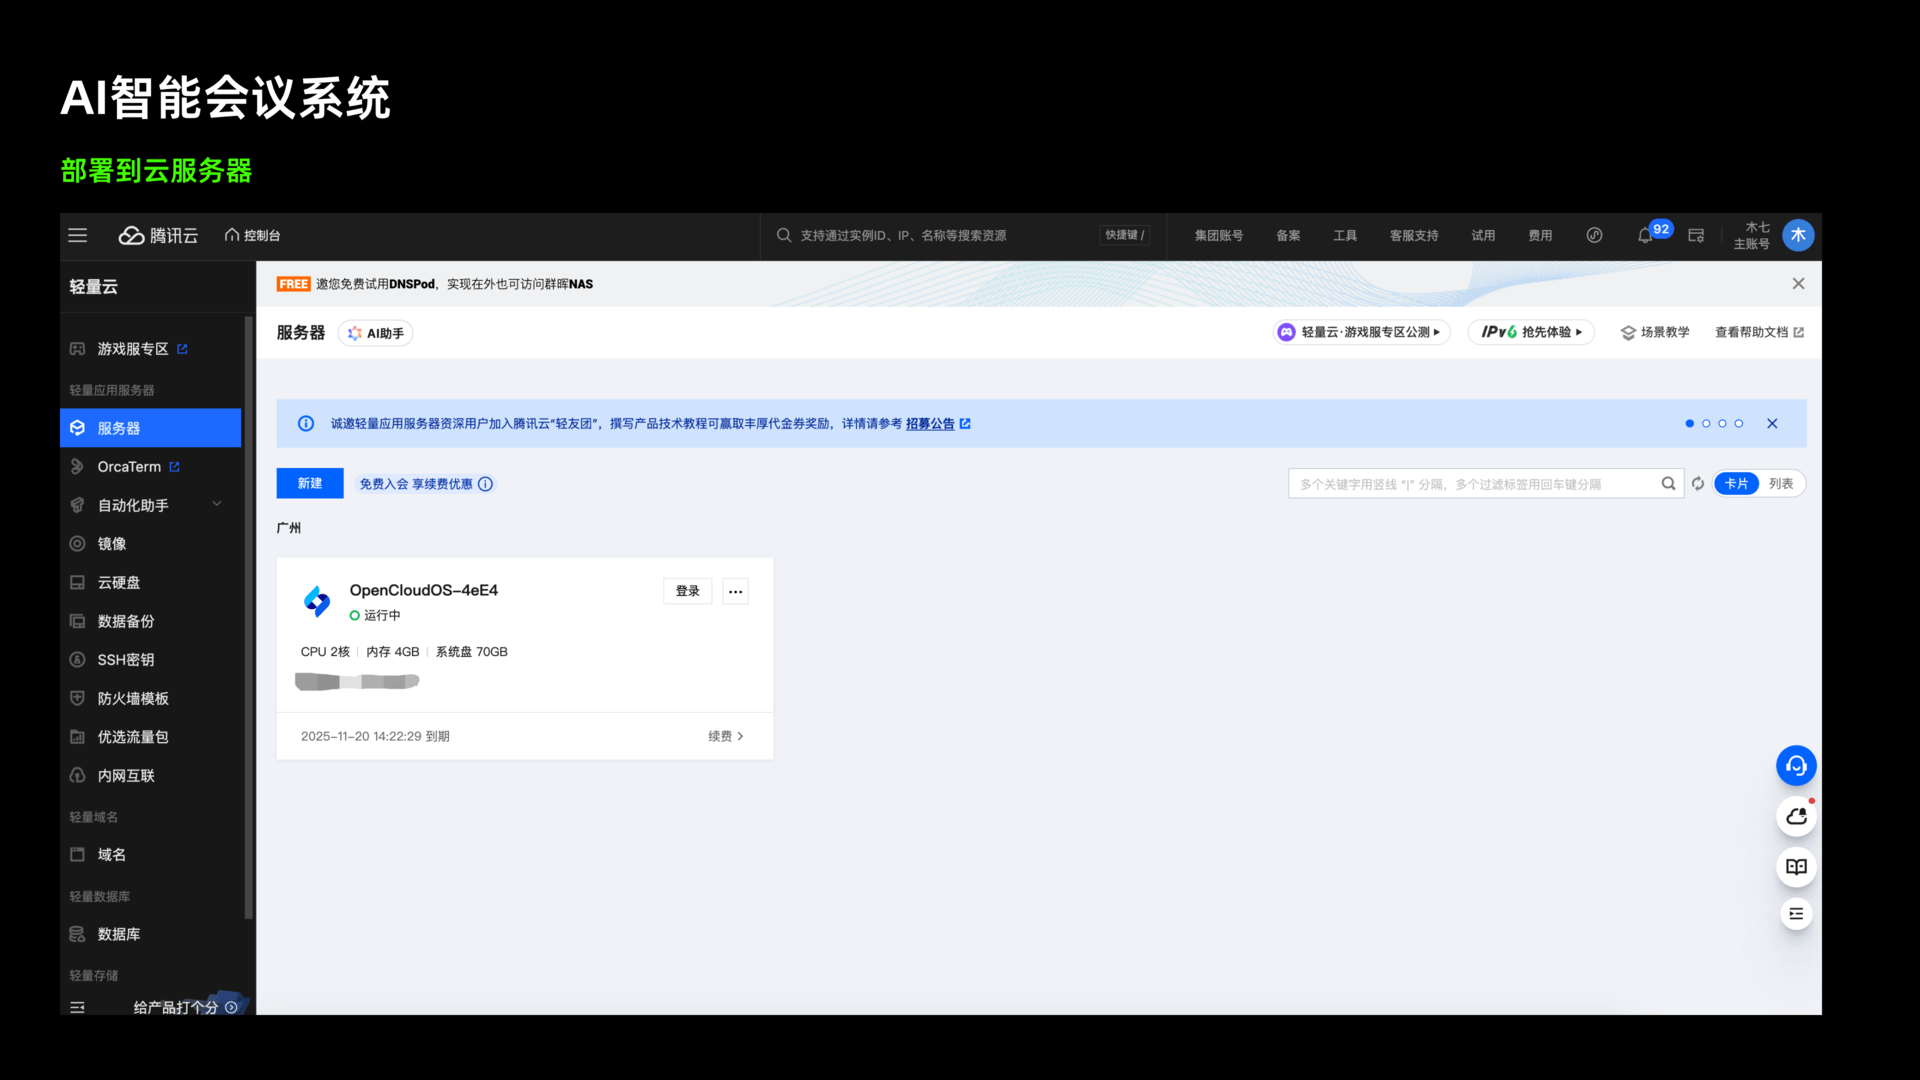1920x1080 pixels.
Task: Focus the keyword filter input field
Action: (1470, 484)
